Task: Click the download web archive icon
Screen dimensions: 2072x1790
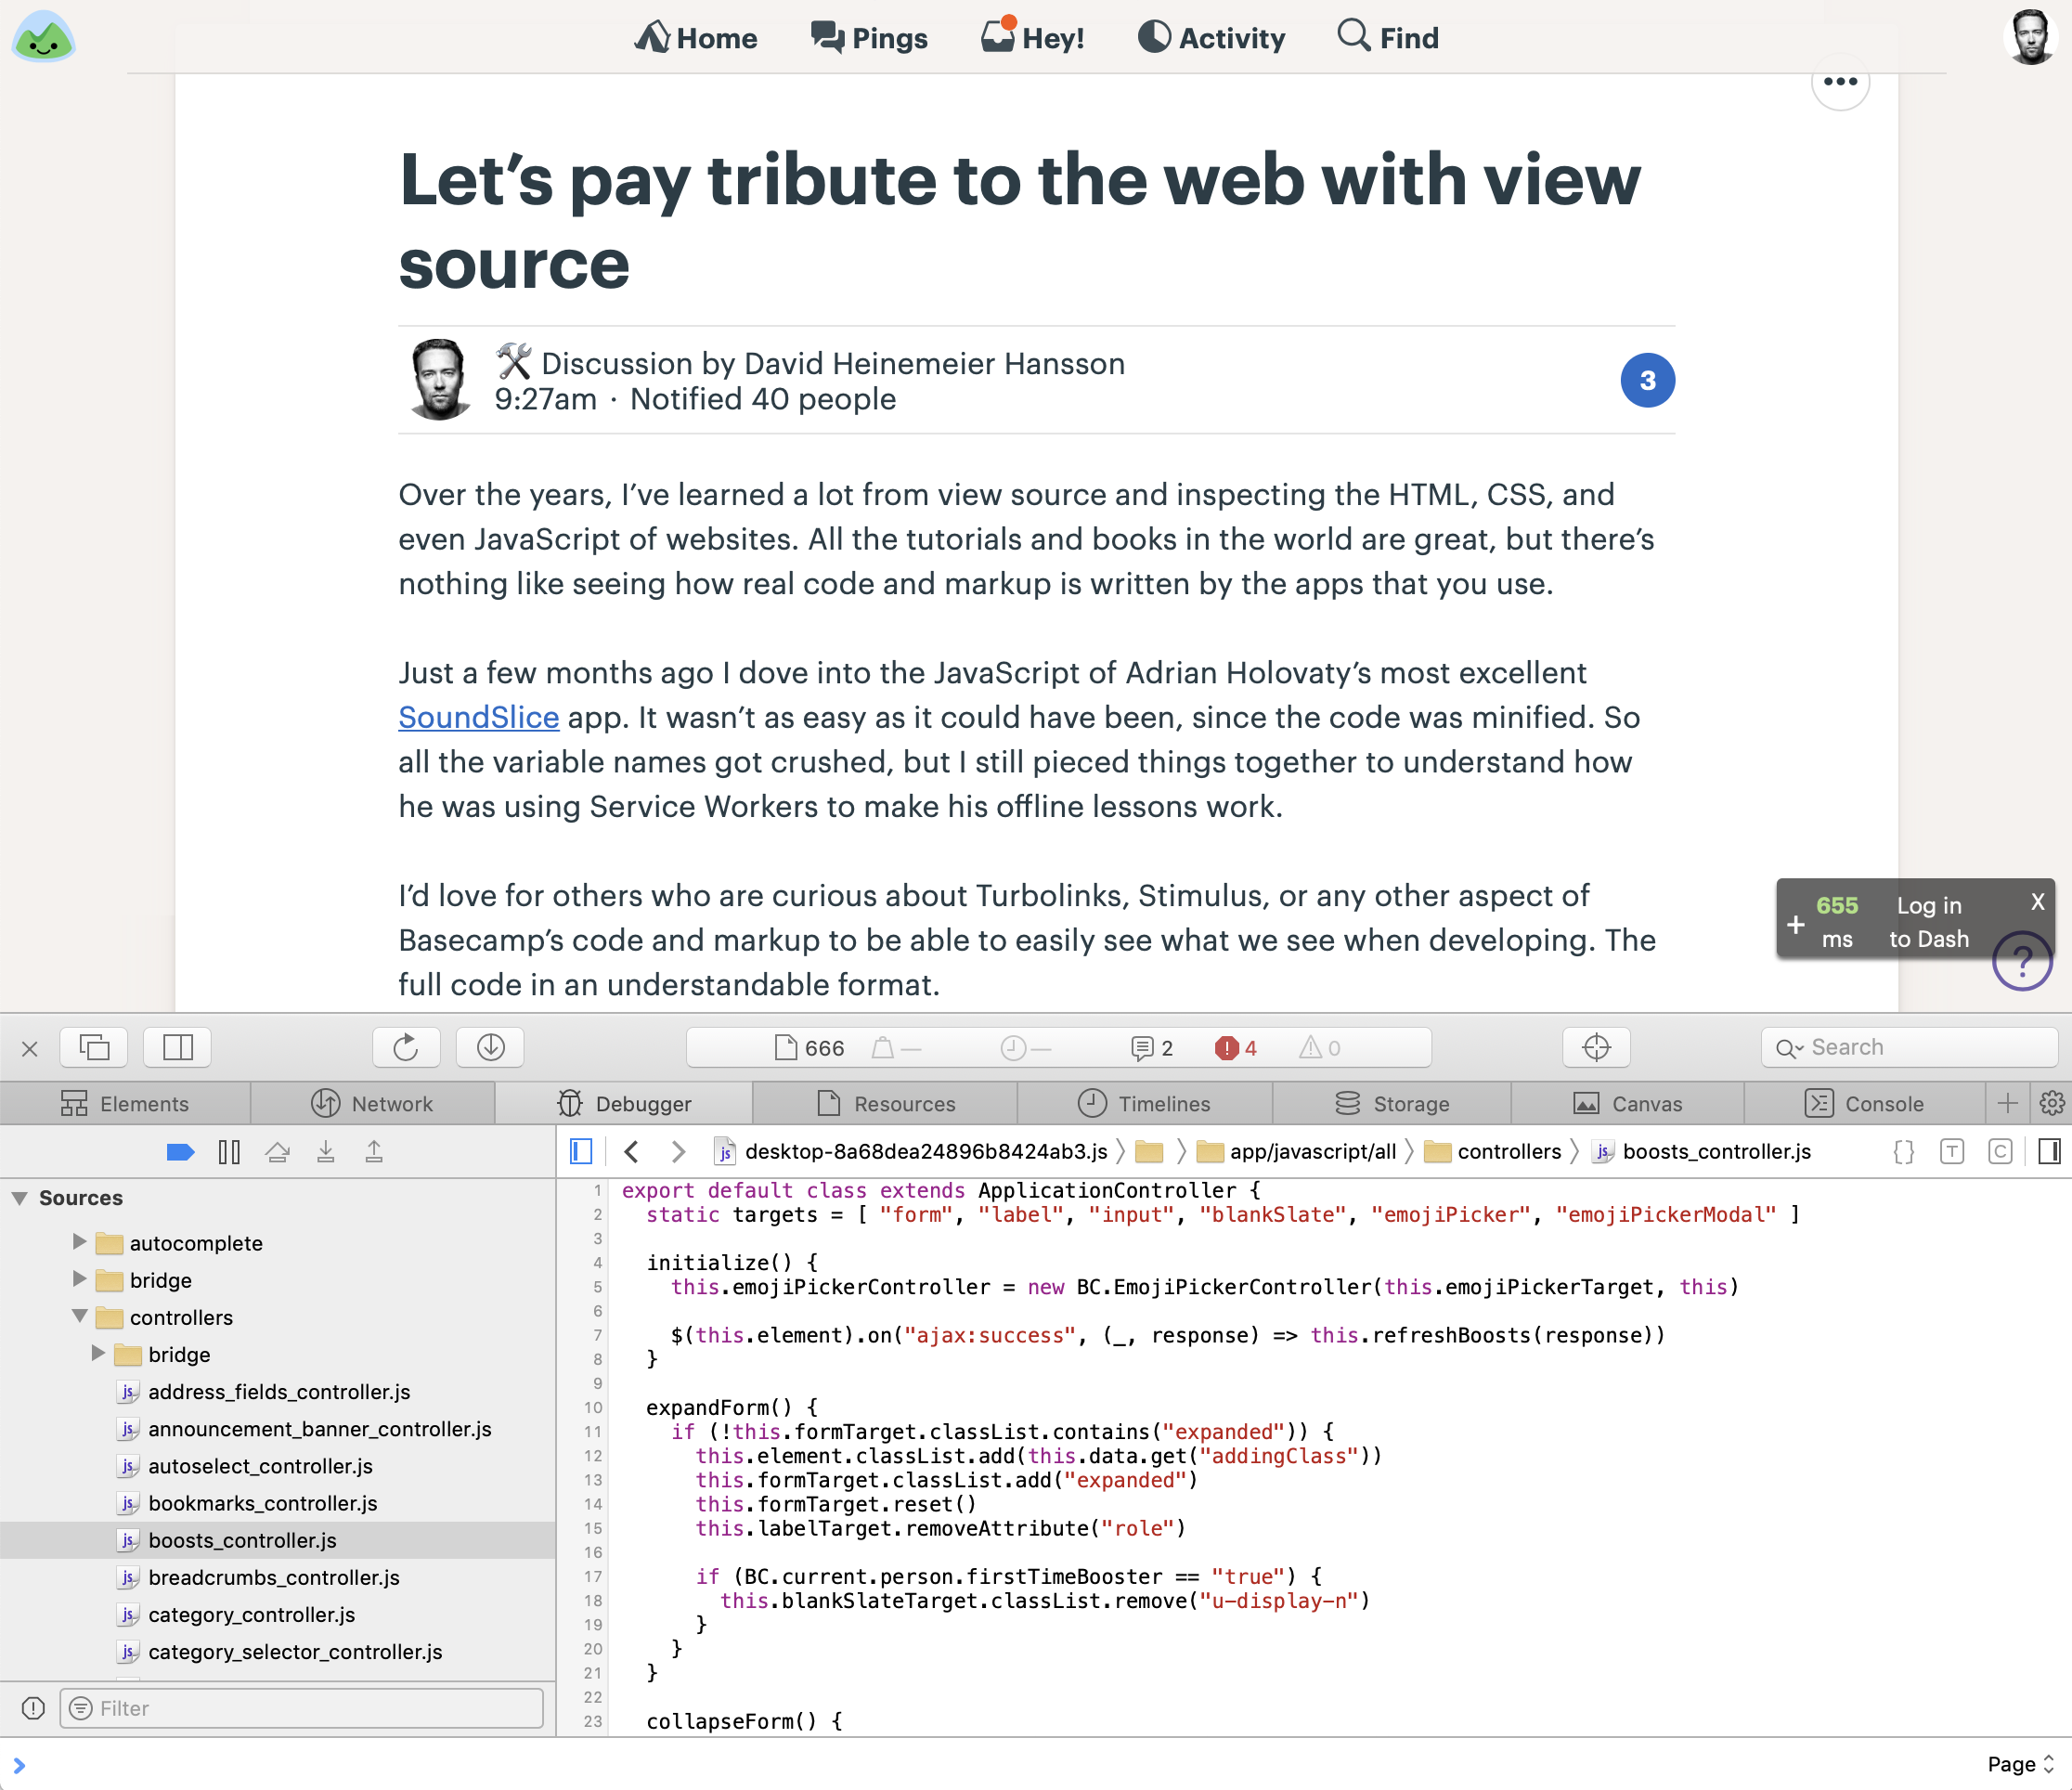Action: pos(490,1047)
